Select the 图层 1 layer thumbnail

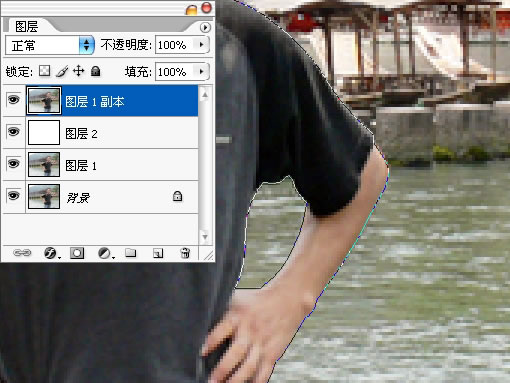(x=44, y=164)
